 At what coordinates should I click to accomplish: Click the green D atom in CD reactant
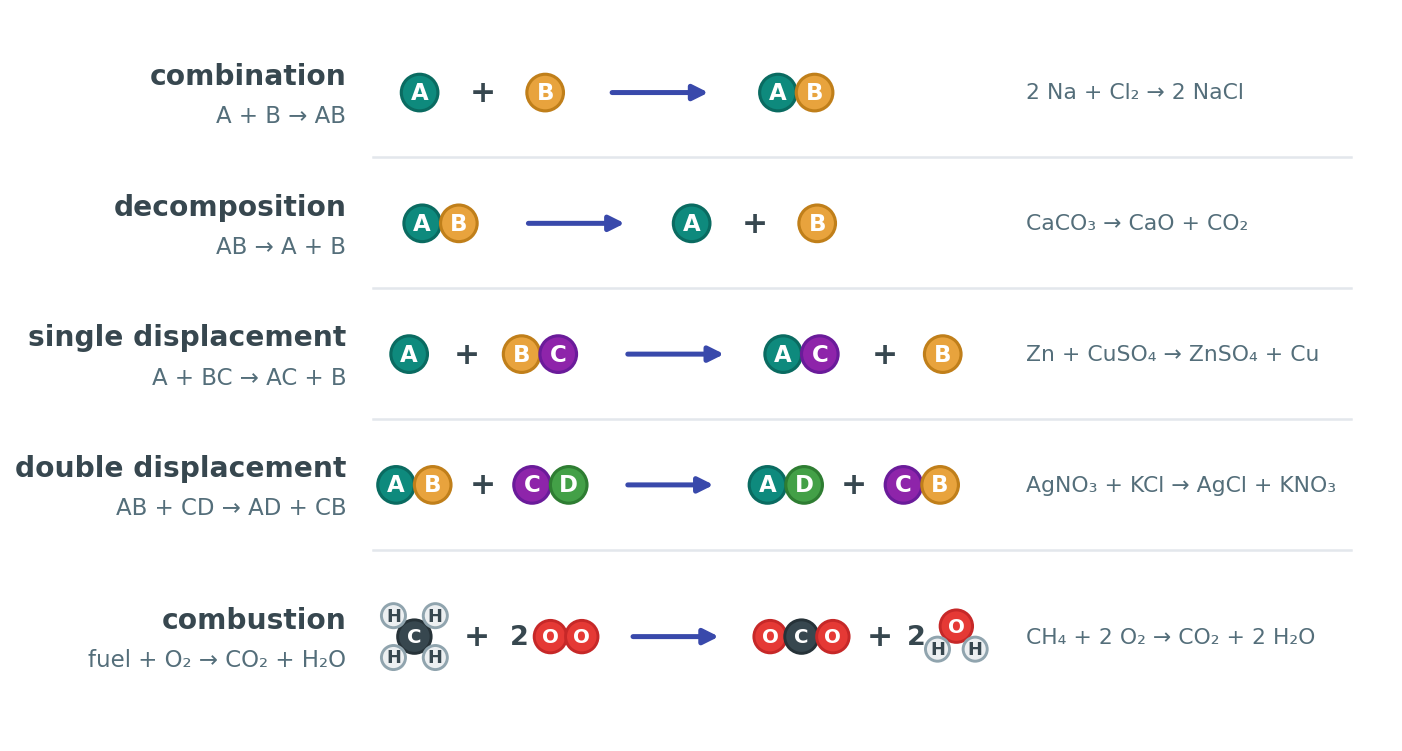pos(568,485)
